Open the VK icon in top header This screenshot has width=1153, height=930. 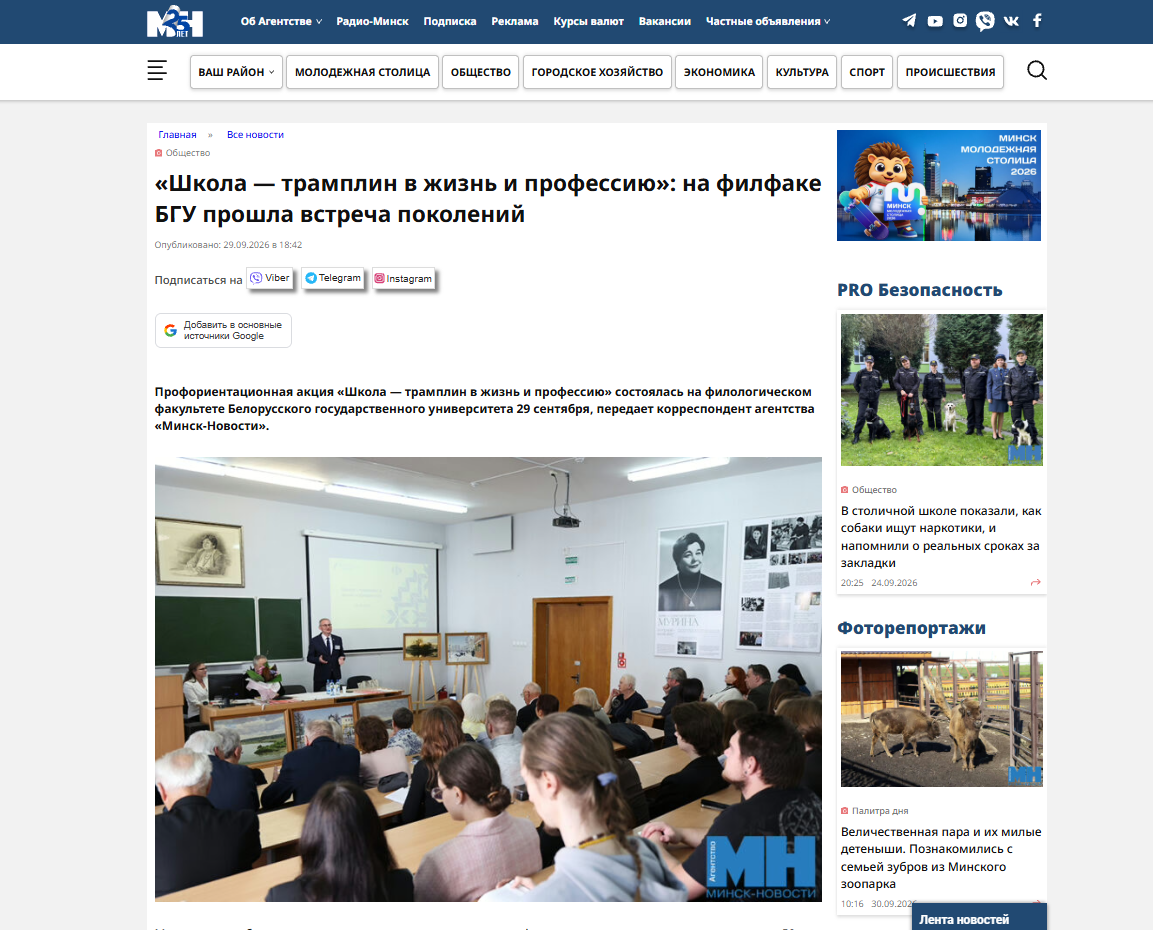pos(1011,21)
